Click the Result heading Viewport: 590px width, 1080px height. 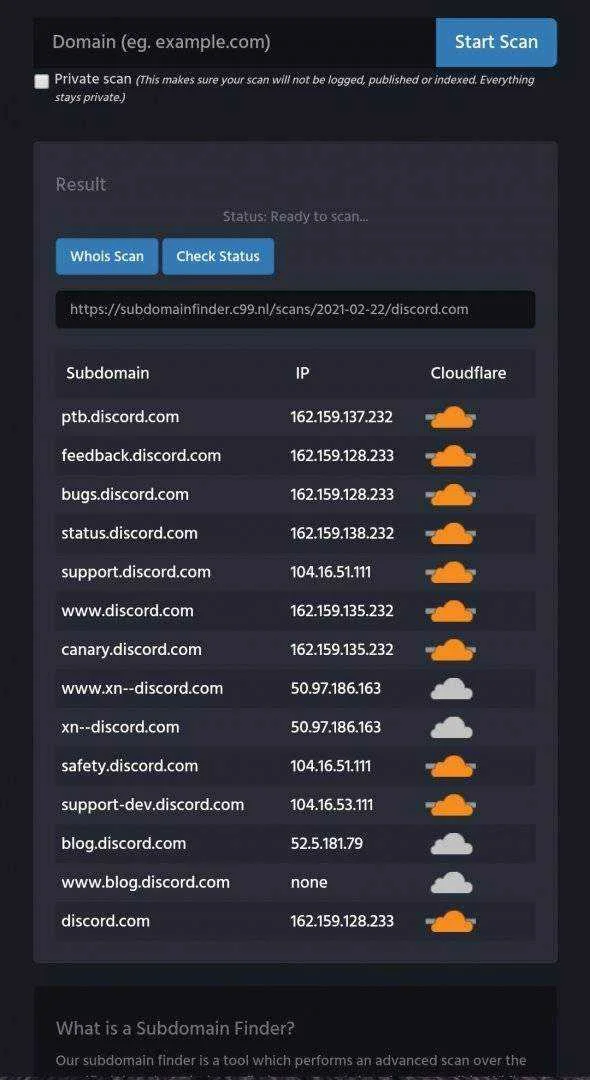coord(81,185)
